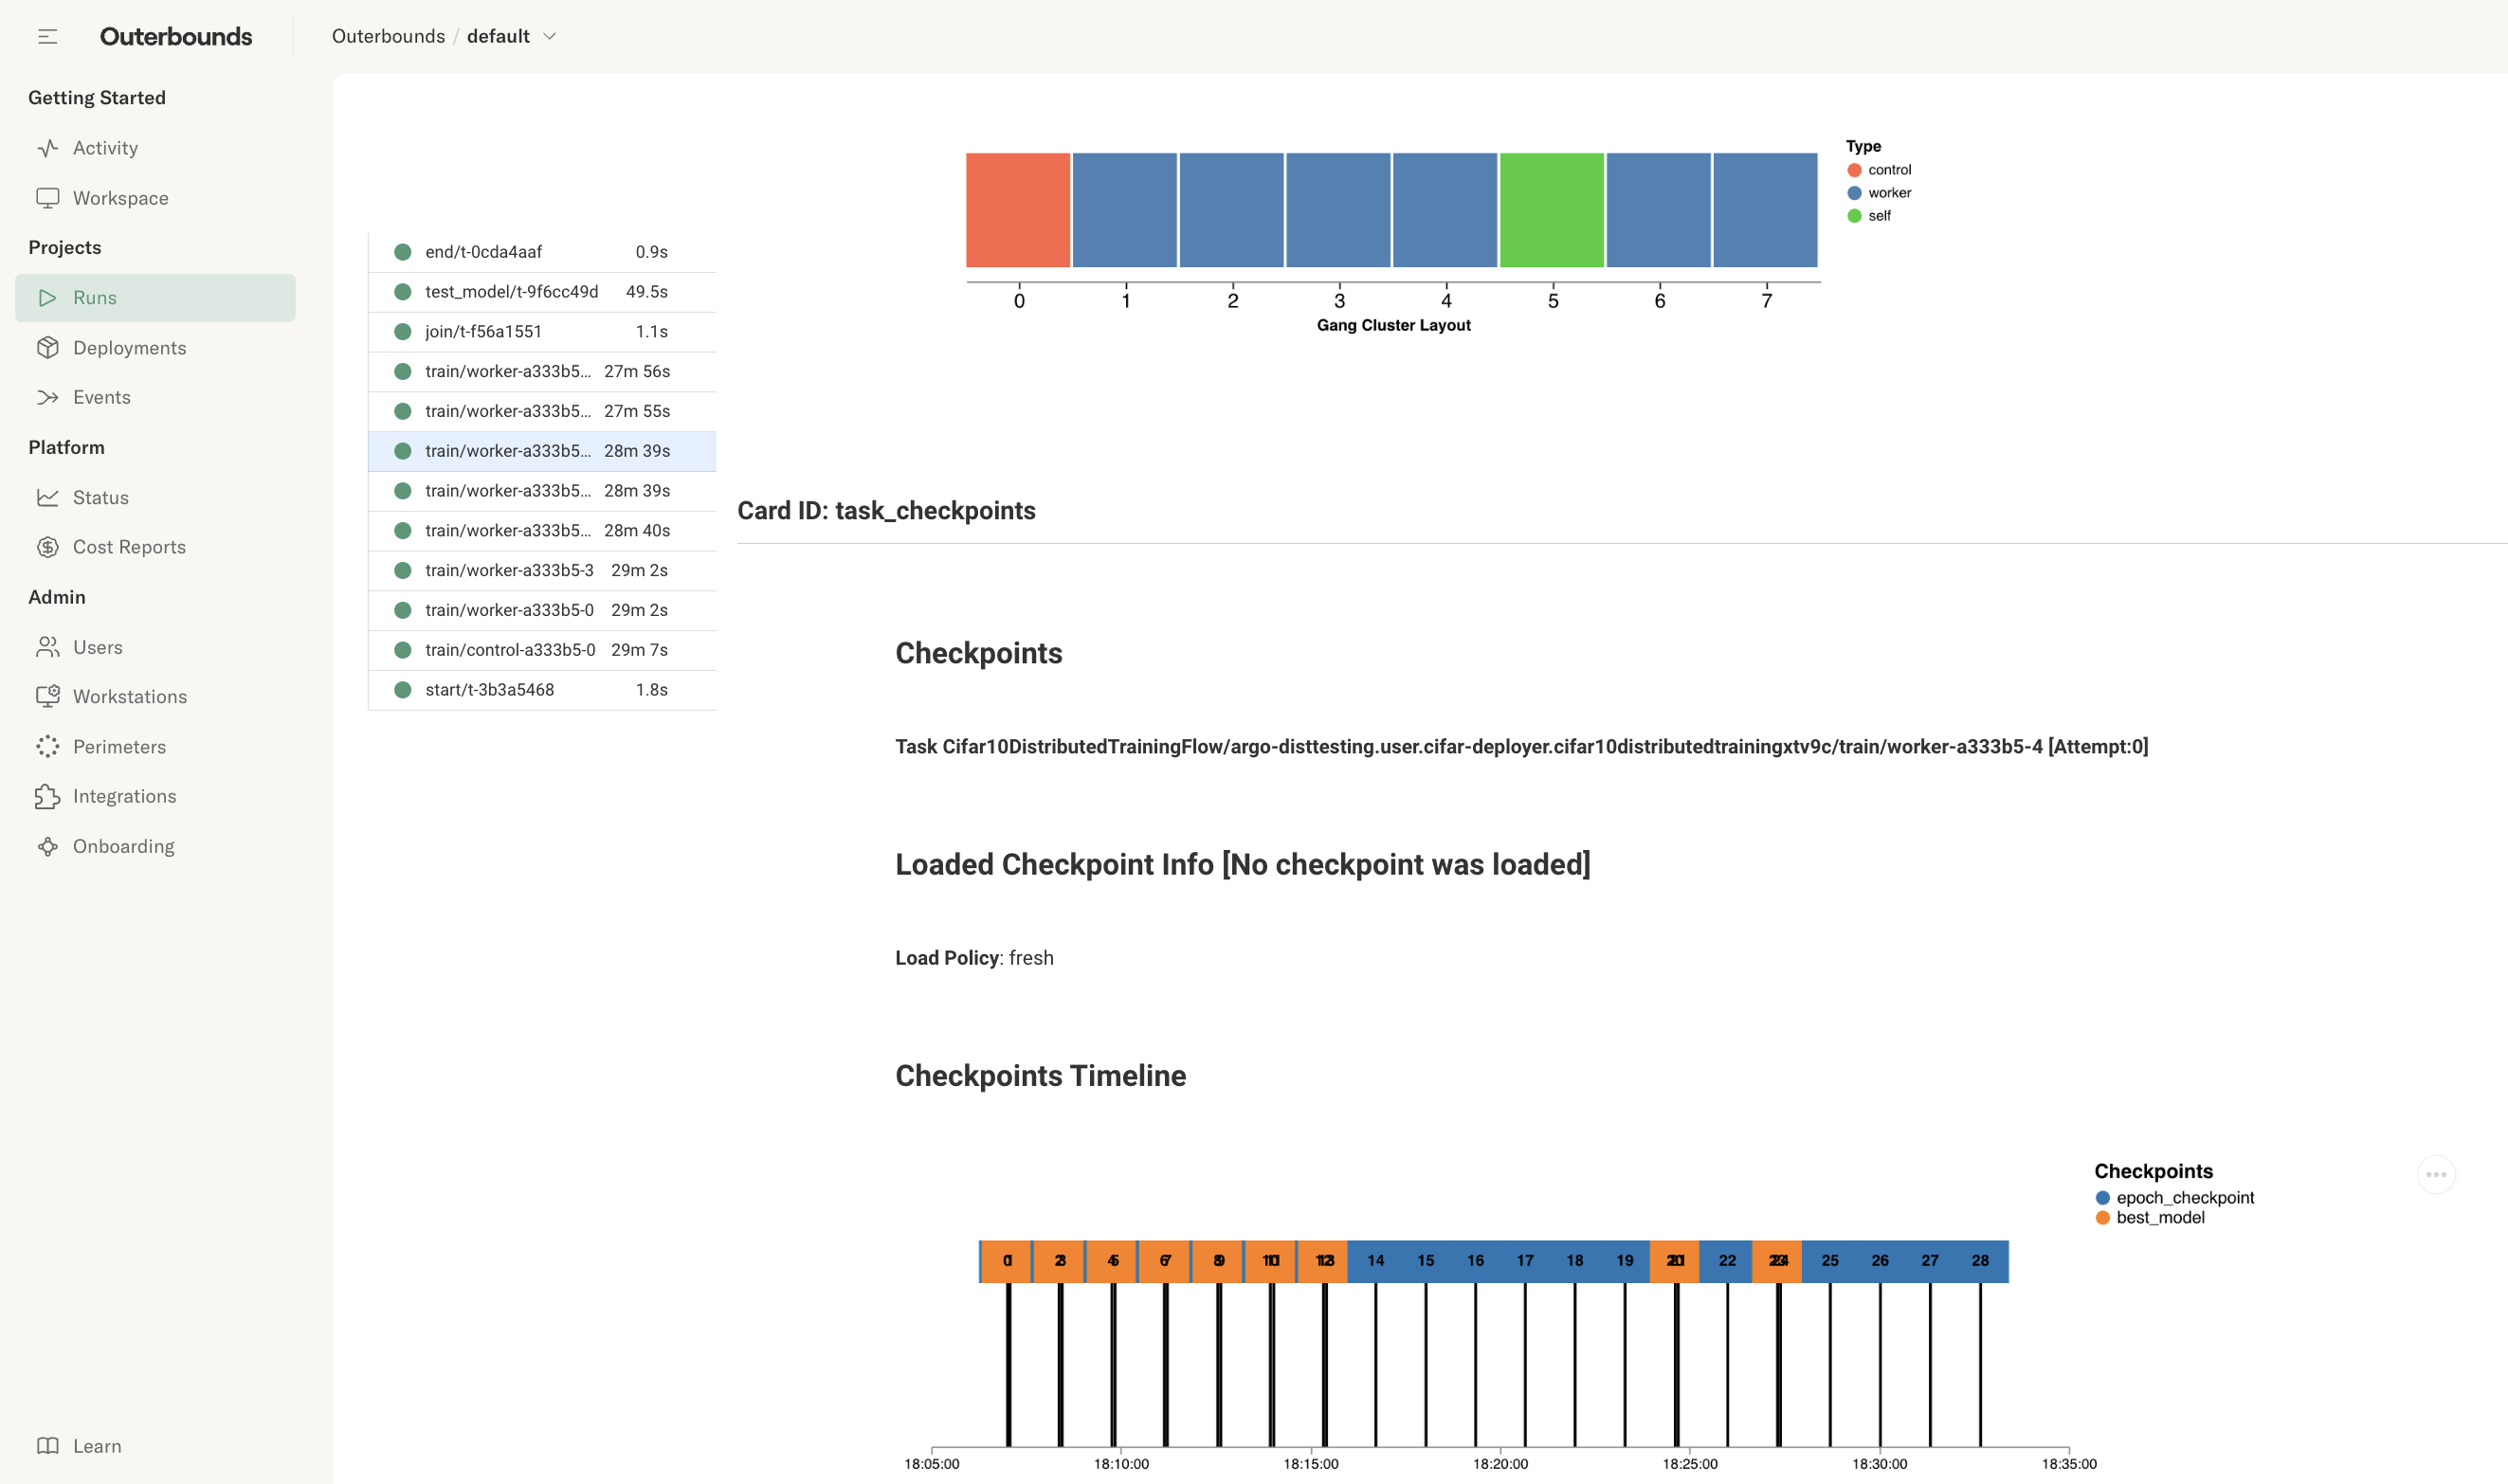The image size is (2508, 1484).
Task: Open Integrations via its puzzle-piece icon
Action: [47, 796]
